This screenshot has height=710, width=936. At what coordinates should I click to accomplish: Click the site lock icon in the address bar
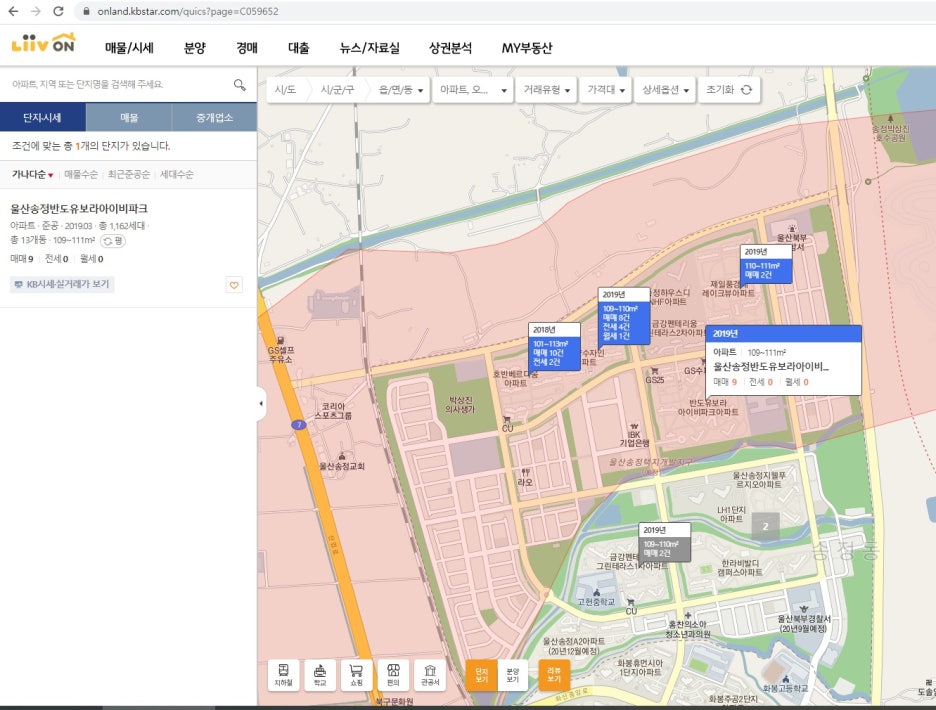[x=87, y=11]
